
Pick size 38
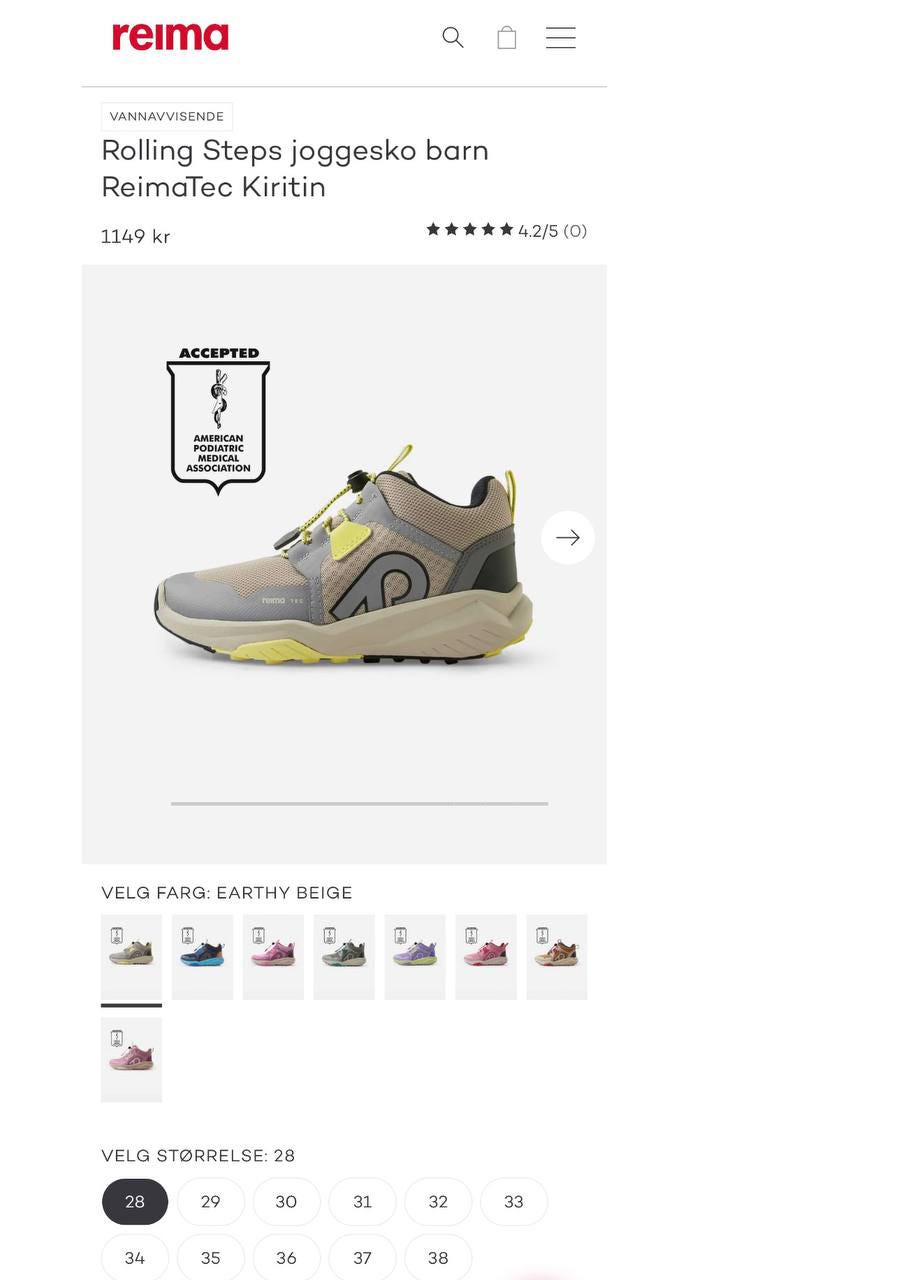438,1258
